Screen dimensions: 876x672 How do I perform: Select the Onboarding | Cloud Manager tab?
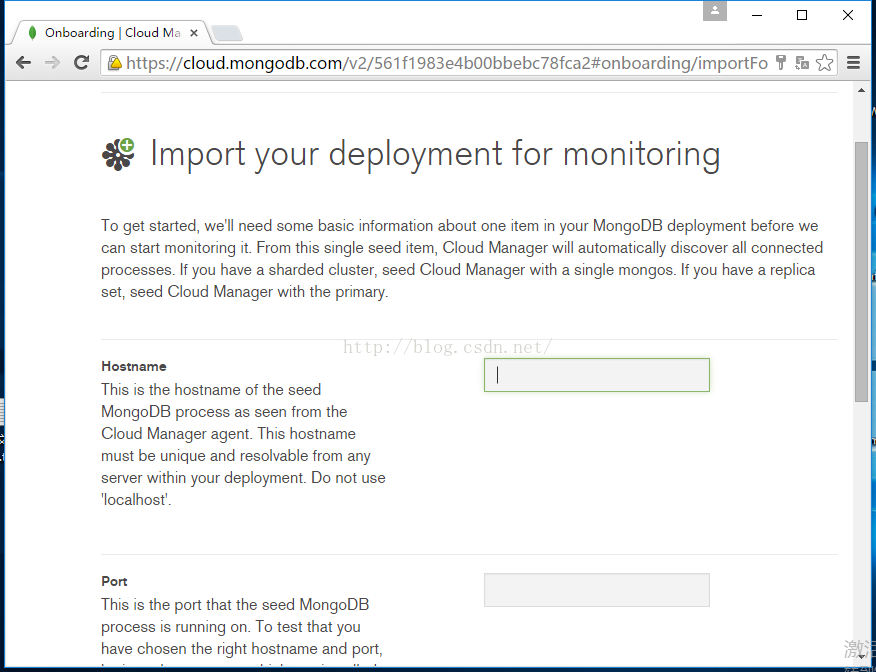point(112,33)
